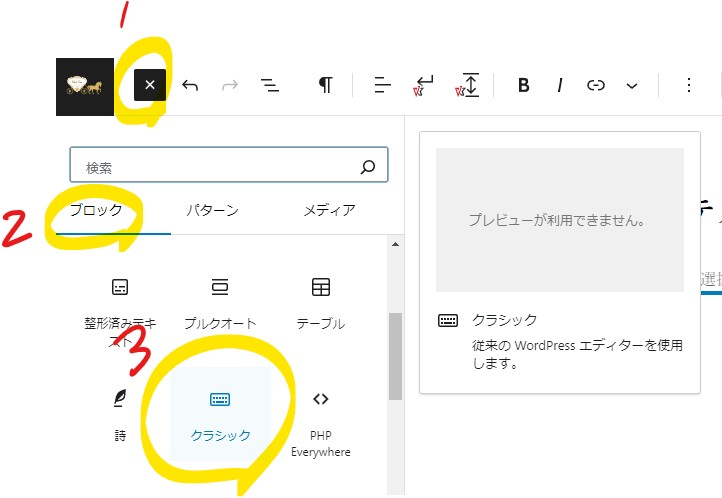722x498 pixels.
Task: Click the site logo carriage icon
Action: [85, 87]
